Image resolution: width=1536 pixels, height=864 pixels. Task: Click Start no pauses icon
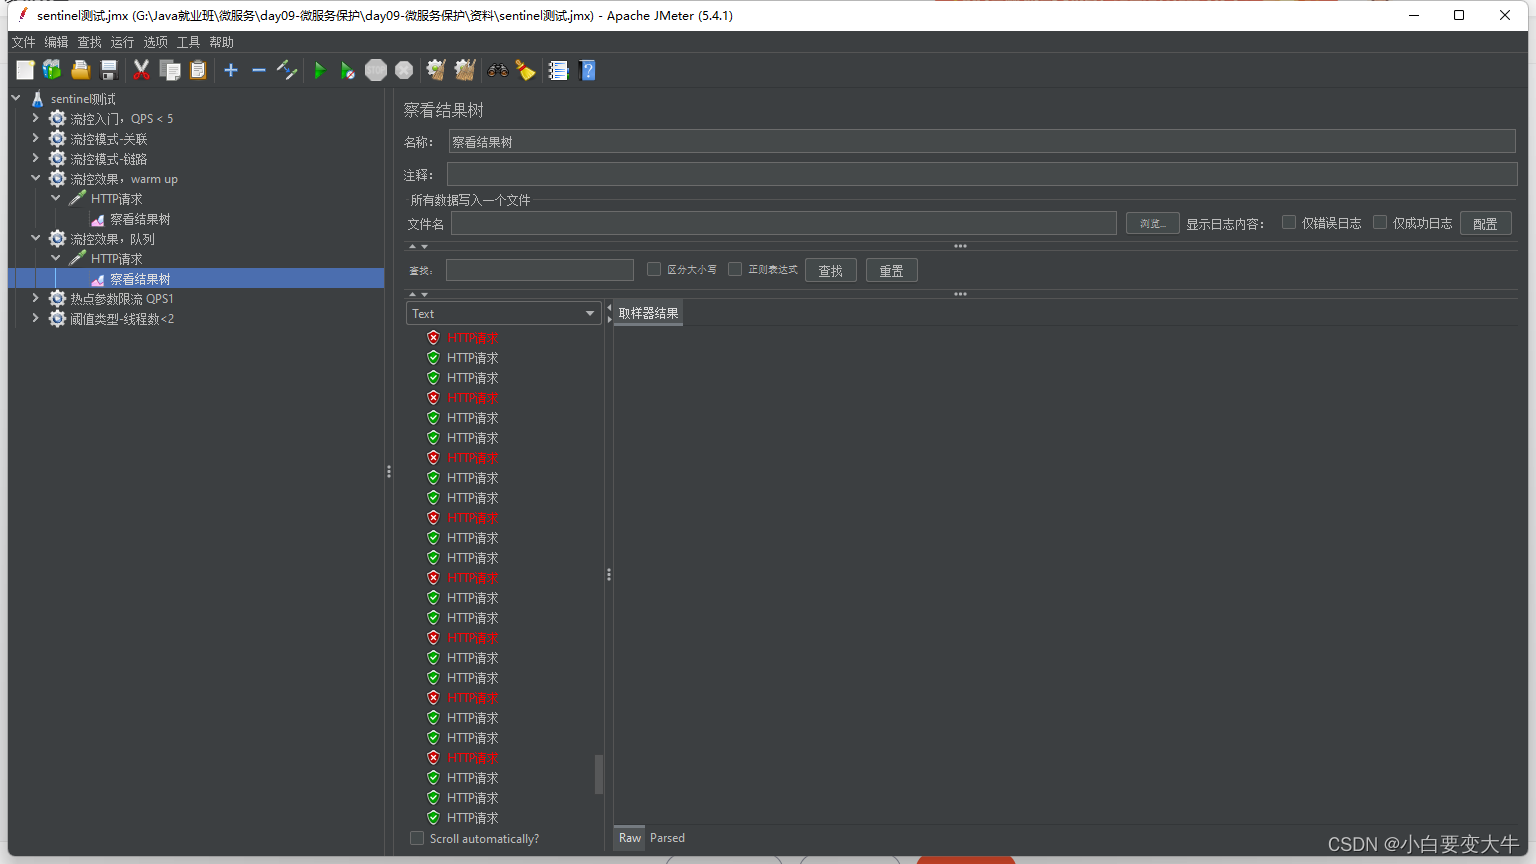[x=347, y=70]
